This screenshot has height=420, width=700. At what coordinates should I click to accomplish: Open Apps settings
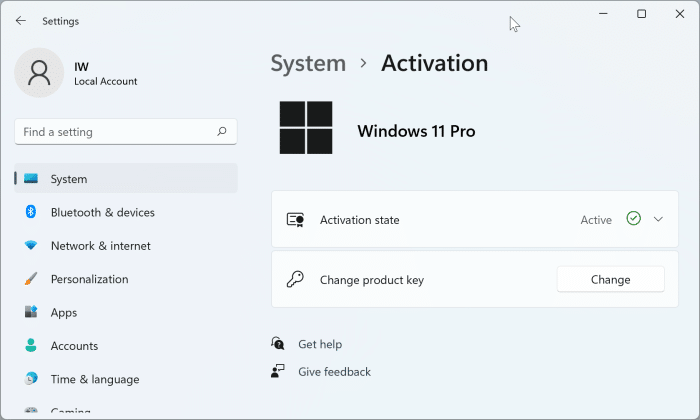[126, 312]
